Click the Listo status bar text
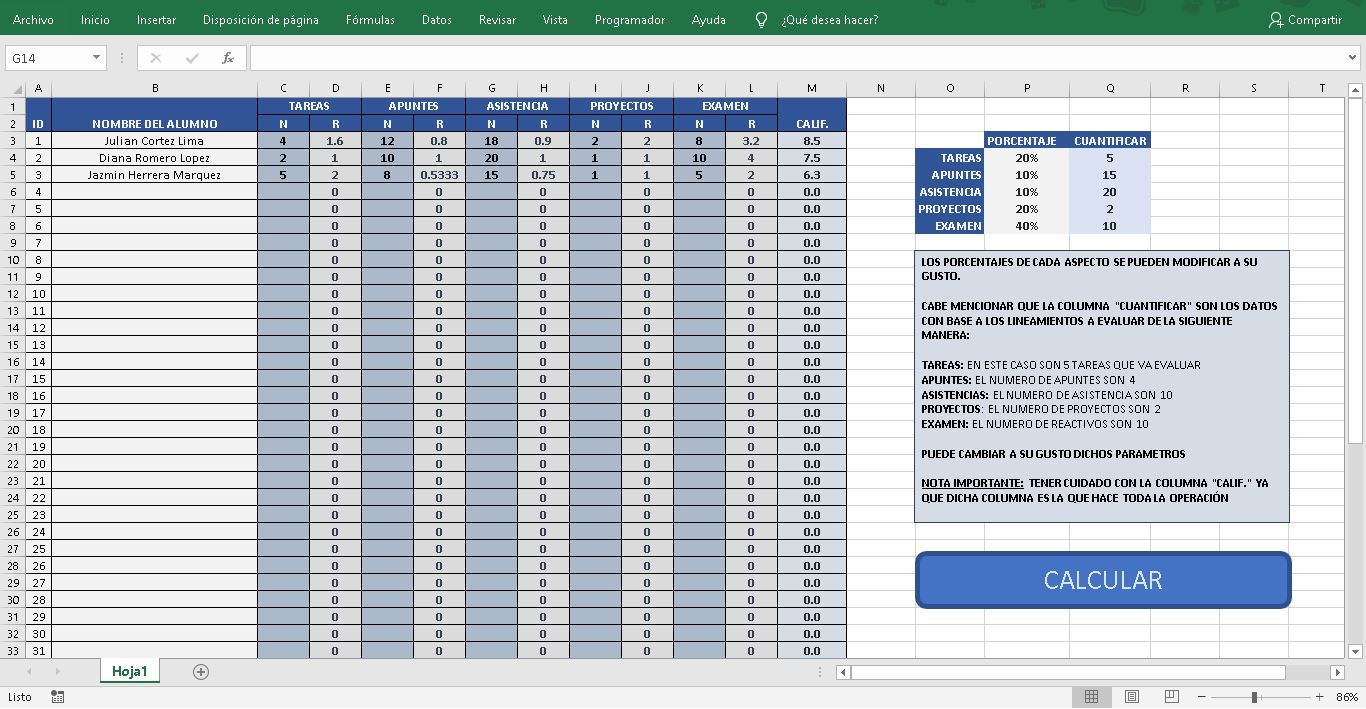The height and width of the screenshot is (709, 1366). 20,697
